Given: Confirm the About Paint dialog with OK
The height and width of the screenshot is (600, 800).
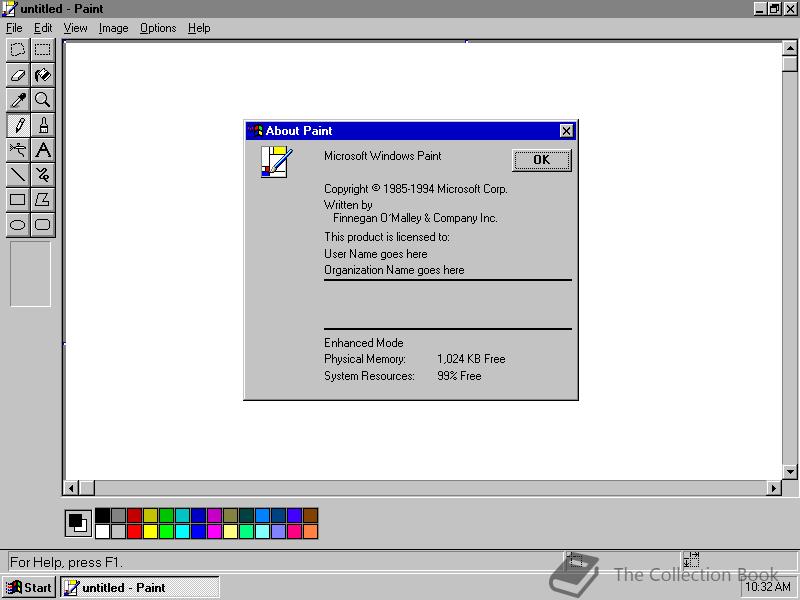Looking at the screenshot, I should coord(541,160).
